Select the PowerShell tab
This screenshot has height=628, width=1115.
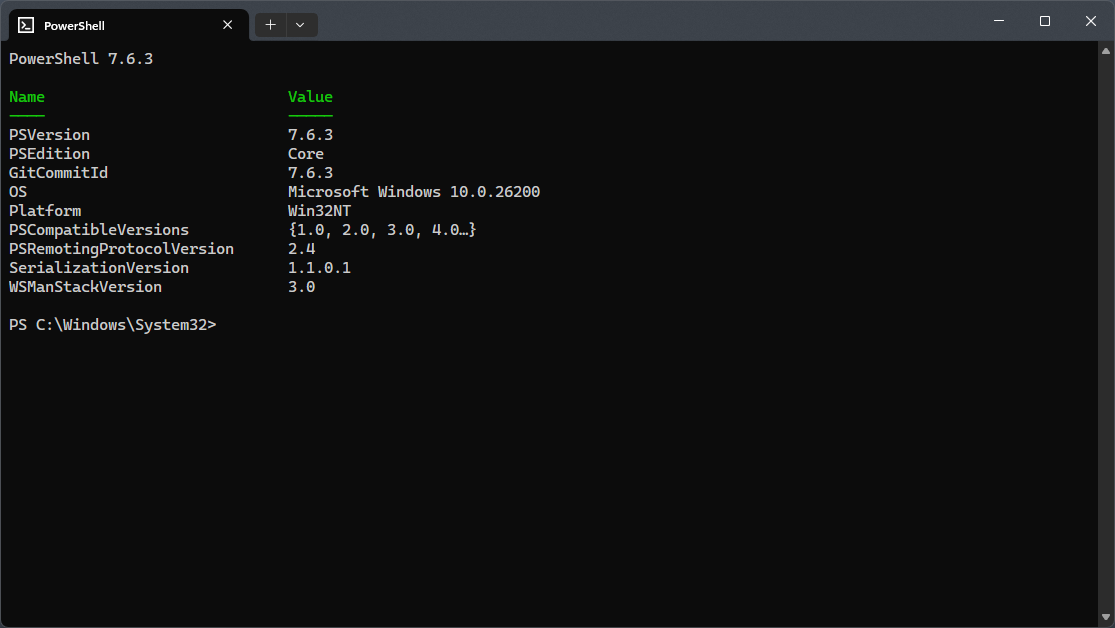coord(129,25)
